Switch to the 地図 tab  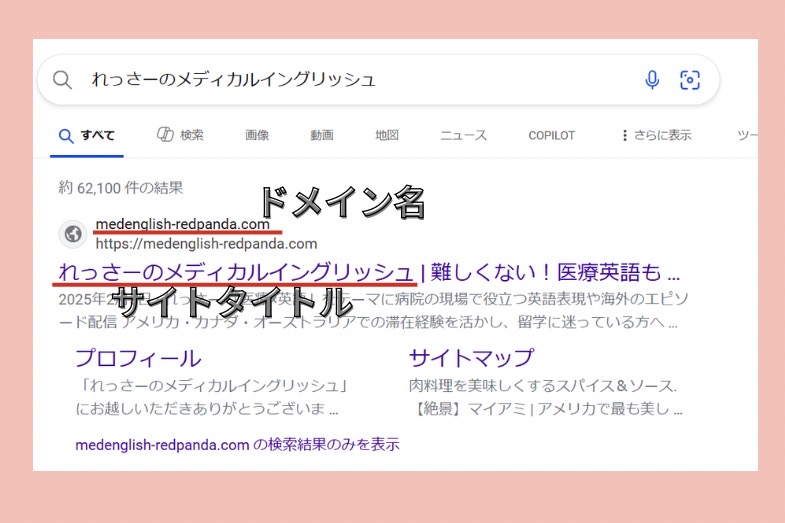(x=386, y=135)
